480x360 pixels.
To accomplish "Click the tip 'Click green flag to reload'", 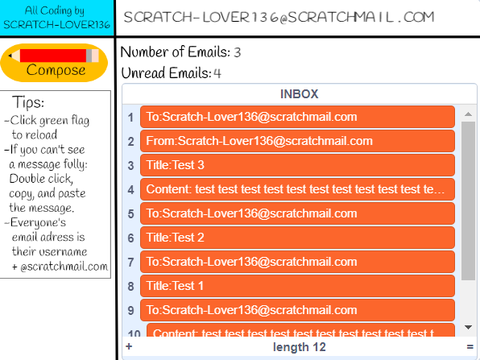I will pos(47,127).
